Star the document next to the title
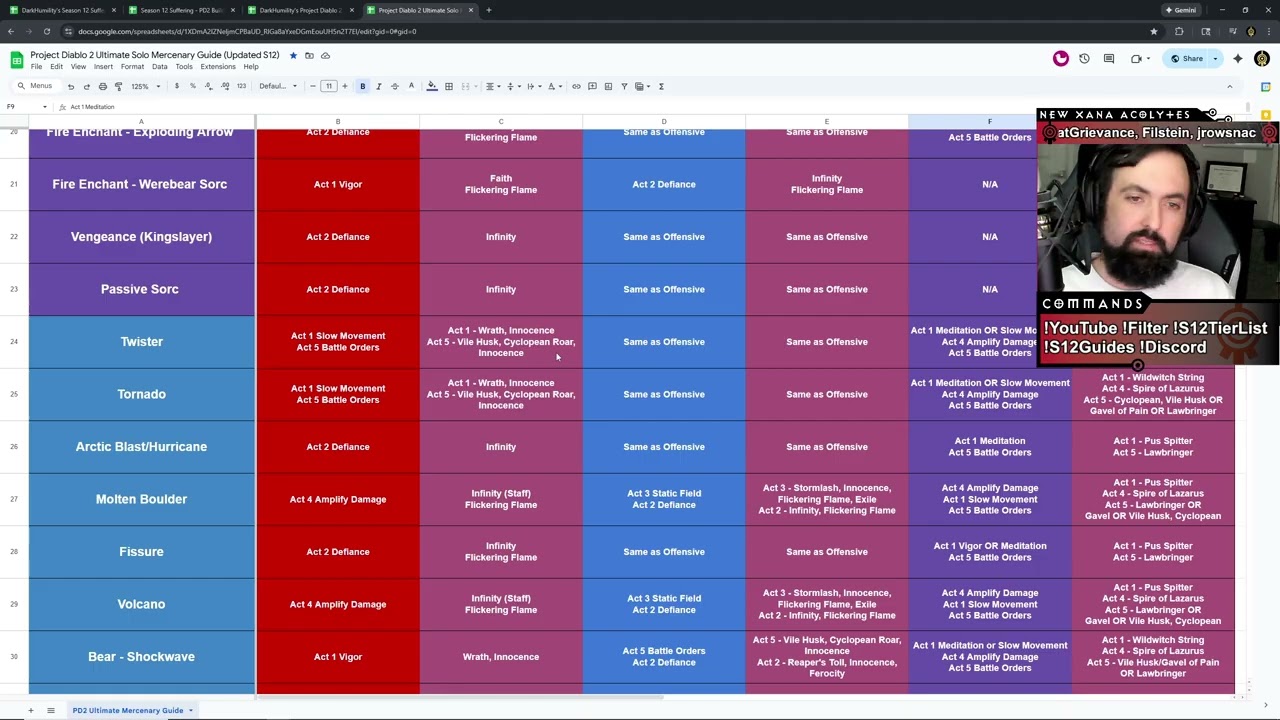The height and width of the screenshot is (720, 1280). point(293,55)
